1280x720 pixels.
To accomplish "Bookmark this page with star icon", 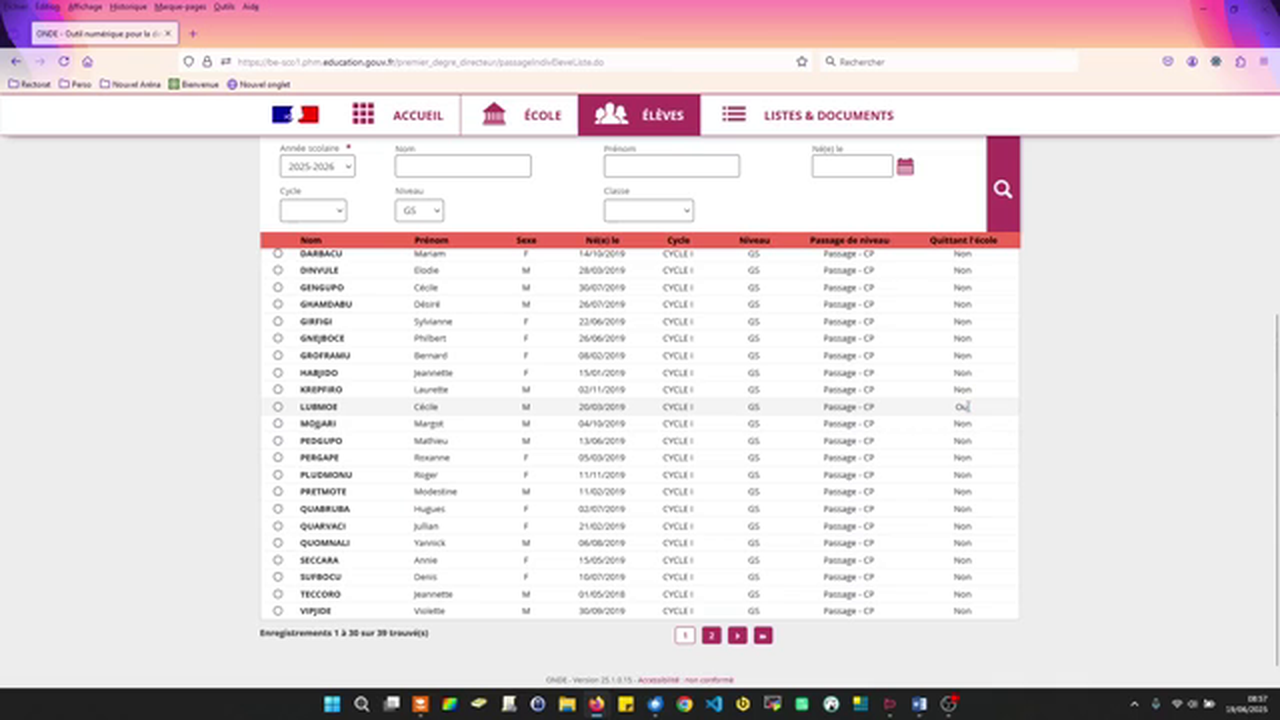I will 801,62.
